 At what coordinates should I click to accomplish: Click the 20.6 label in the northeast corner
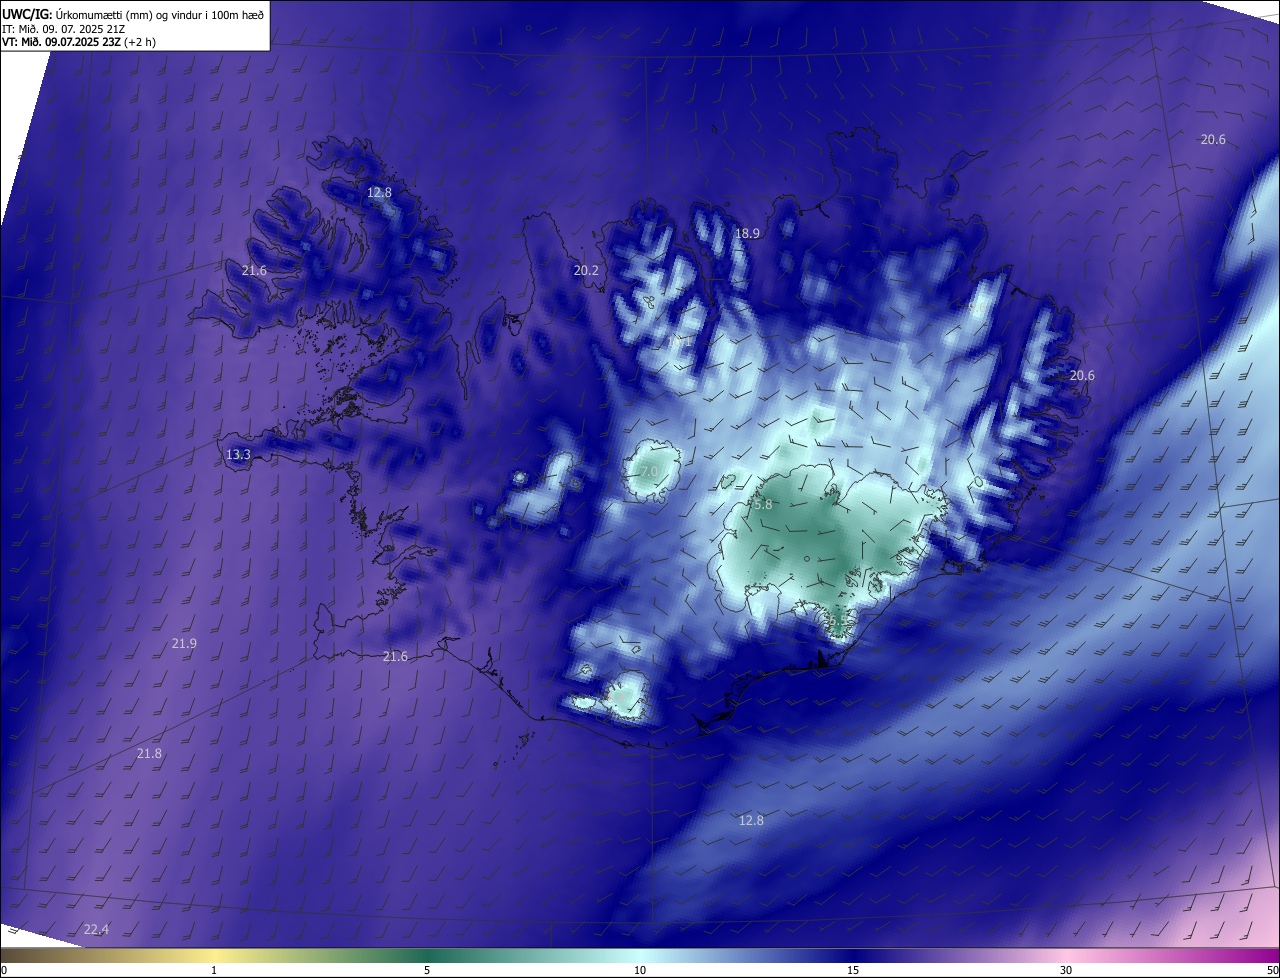(x=1213, y=140)
